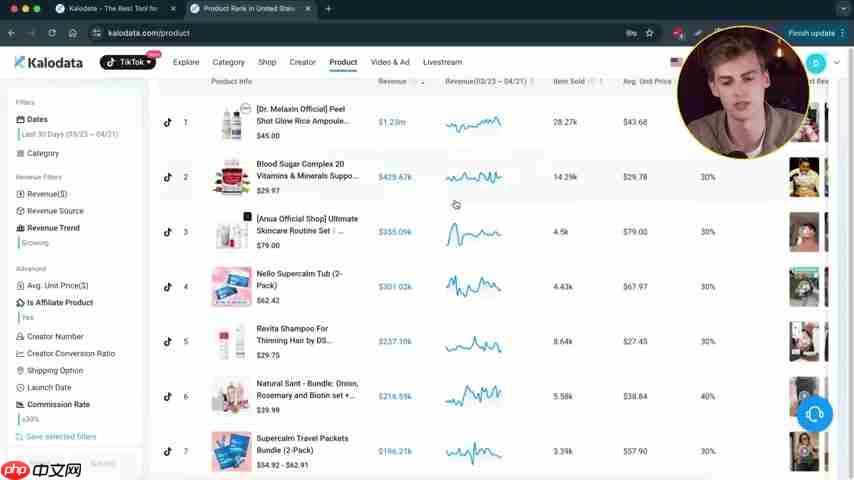Click the Kalodata logo
Screen dimensions: 854x480
point(48,63)
